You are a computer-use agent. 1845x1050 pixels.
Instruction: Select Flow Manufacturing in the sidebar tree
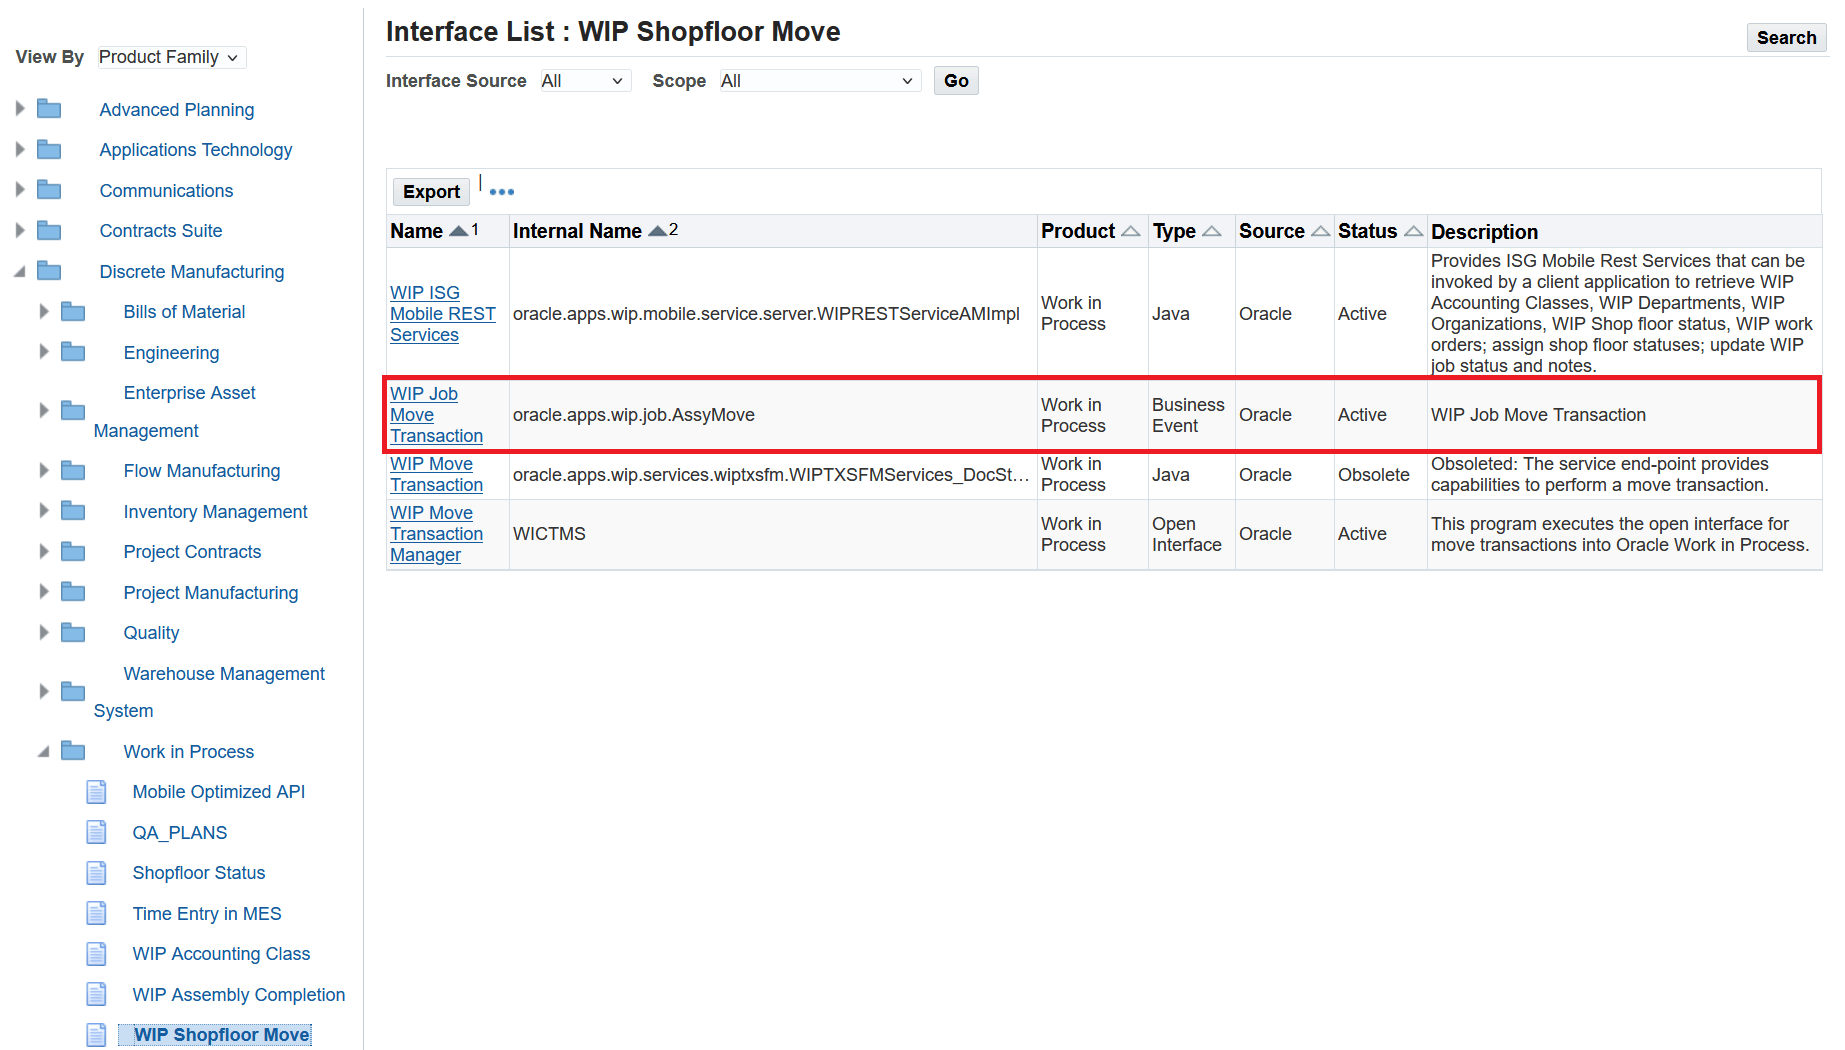click(x=201, y=470)
